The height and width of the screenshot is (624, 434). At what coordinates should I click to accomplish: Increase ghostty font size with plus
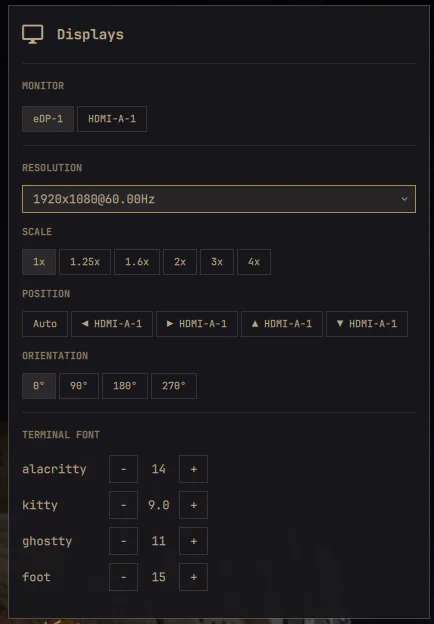click(193, 541)
